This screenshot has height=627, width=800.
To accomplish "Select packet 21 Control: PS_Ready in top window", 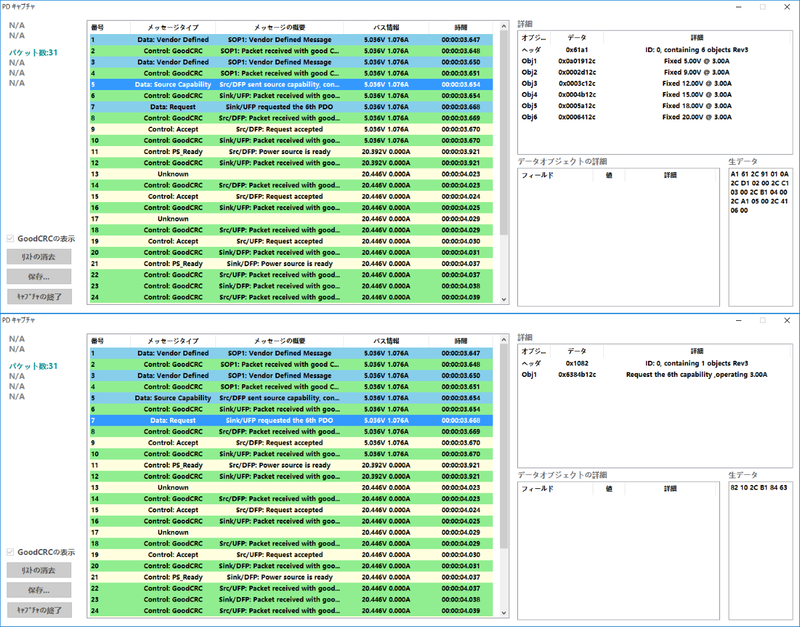I will 291,264.
